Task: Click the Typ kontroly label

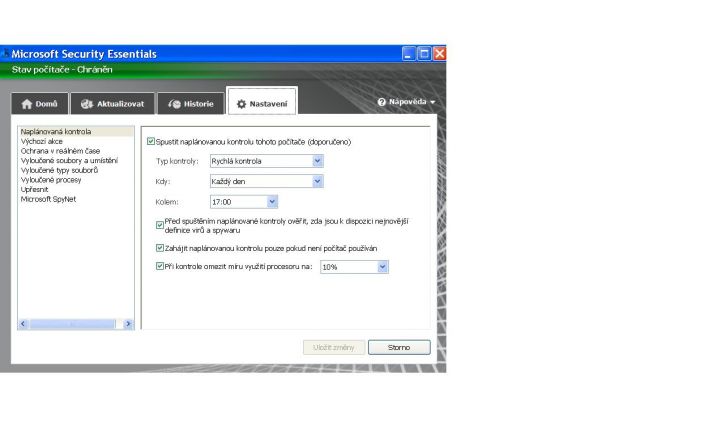Action: coord(177,161)
